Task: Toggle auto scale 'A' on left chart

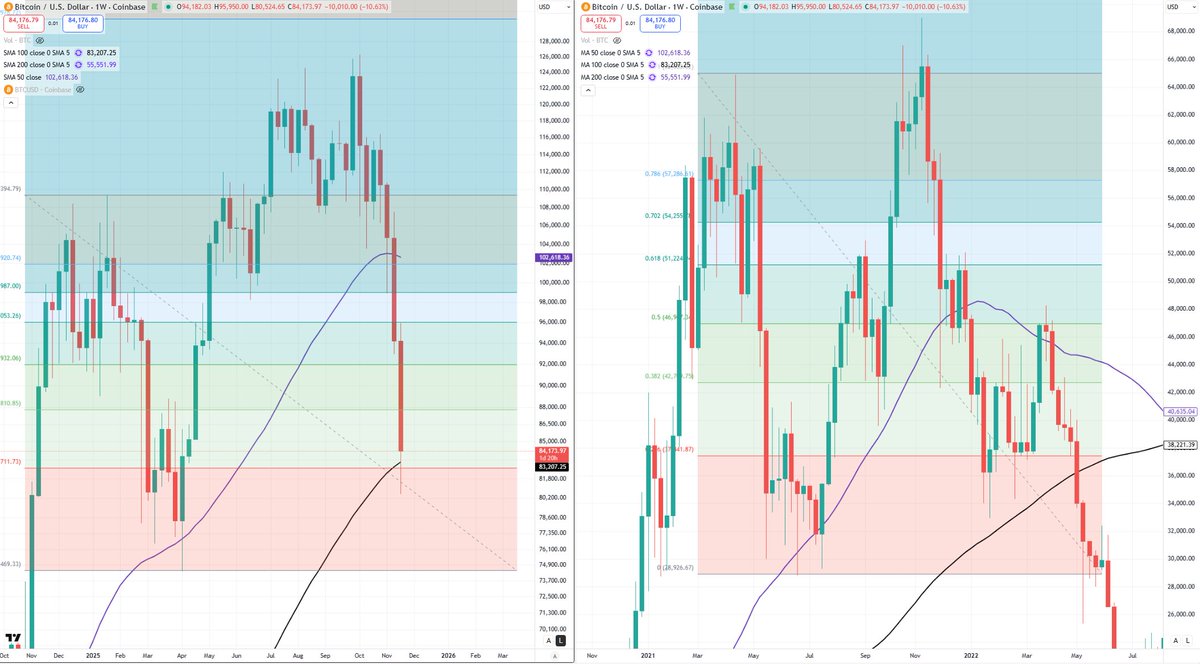Action: pyautogui.click(x=549, y=640)
